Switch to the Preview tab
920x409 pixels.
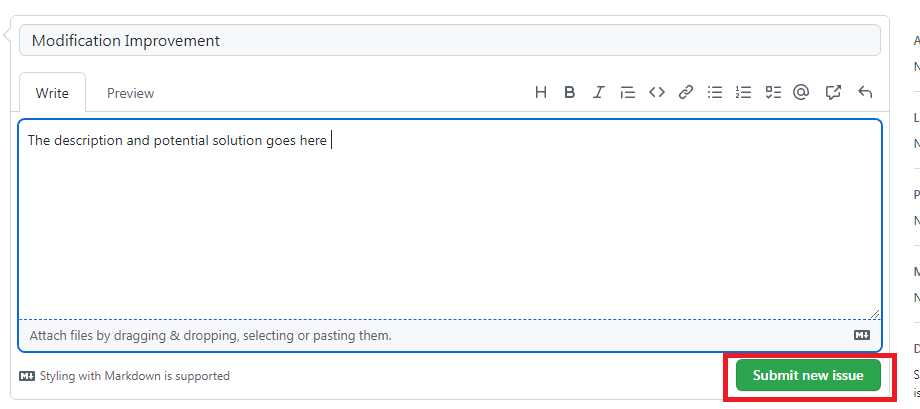point(130,93)
